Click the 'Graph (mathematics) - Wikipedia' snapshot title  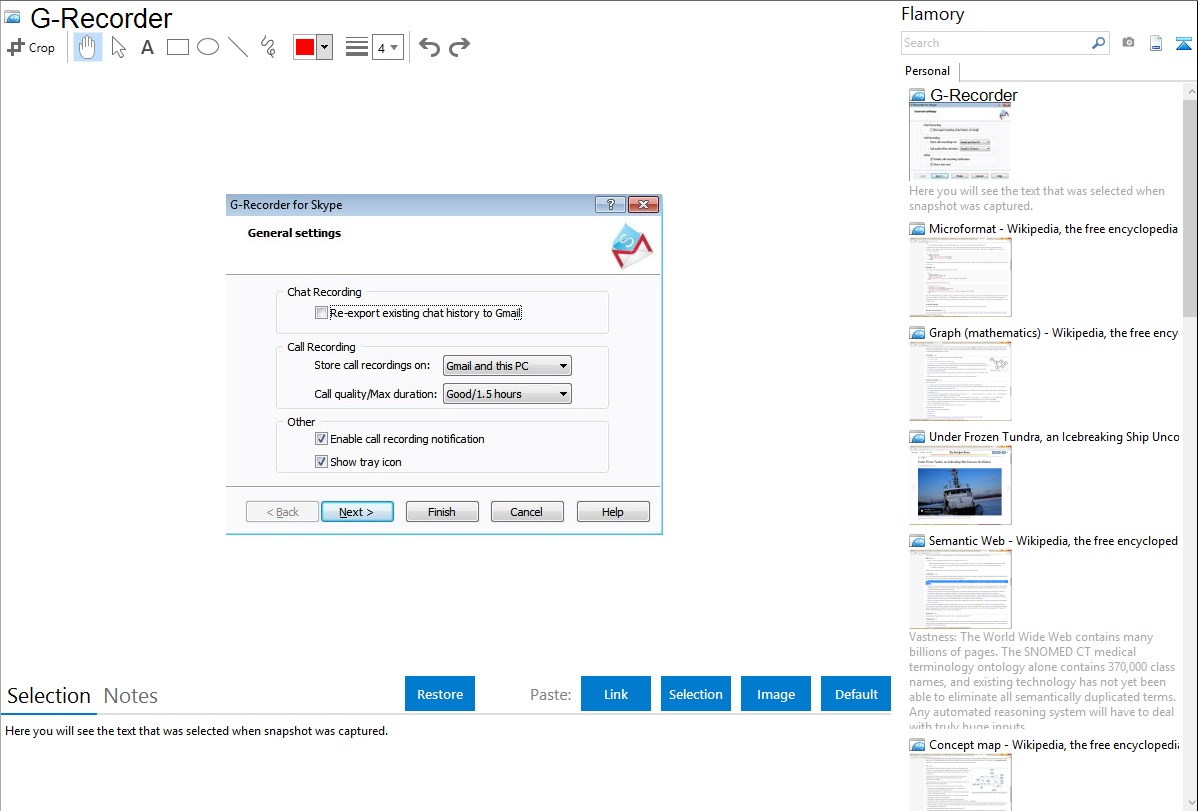pos(1053,333)
